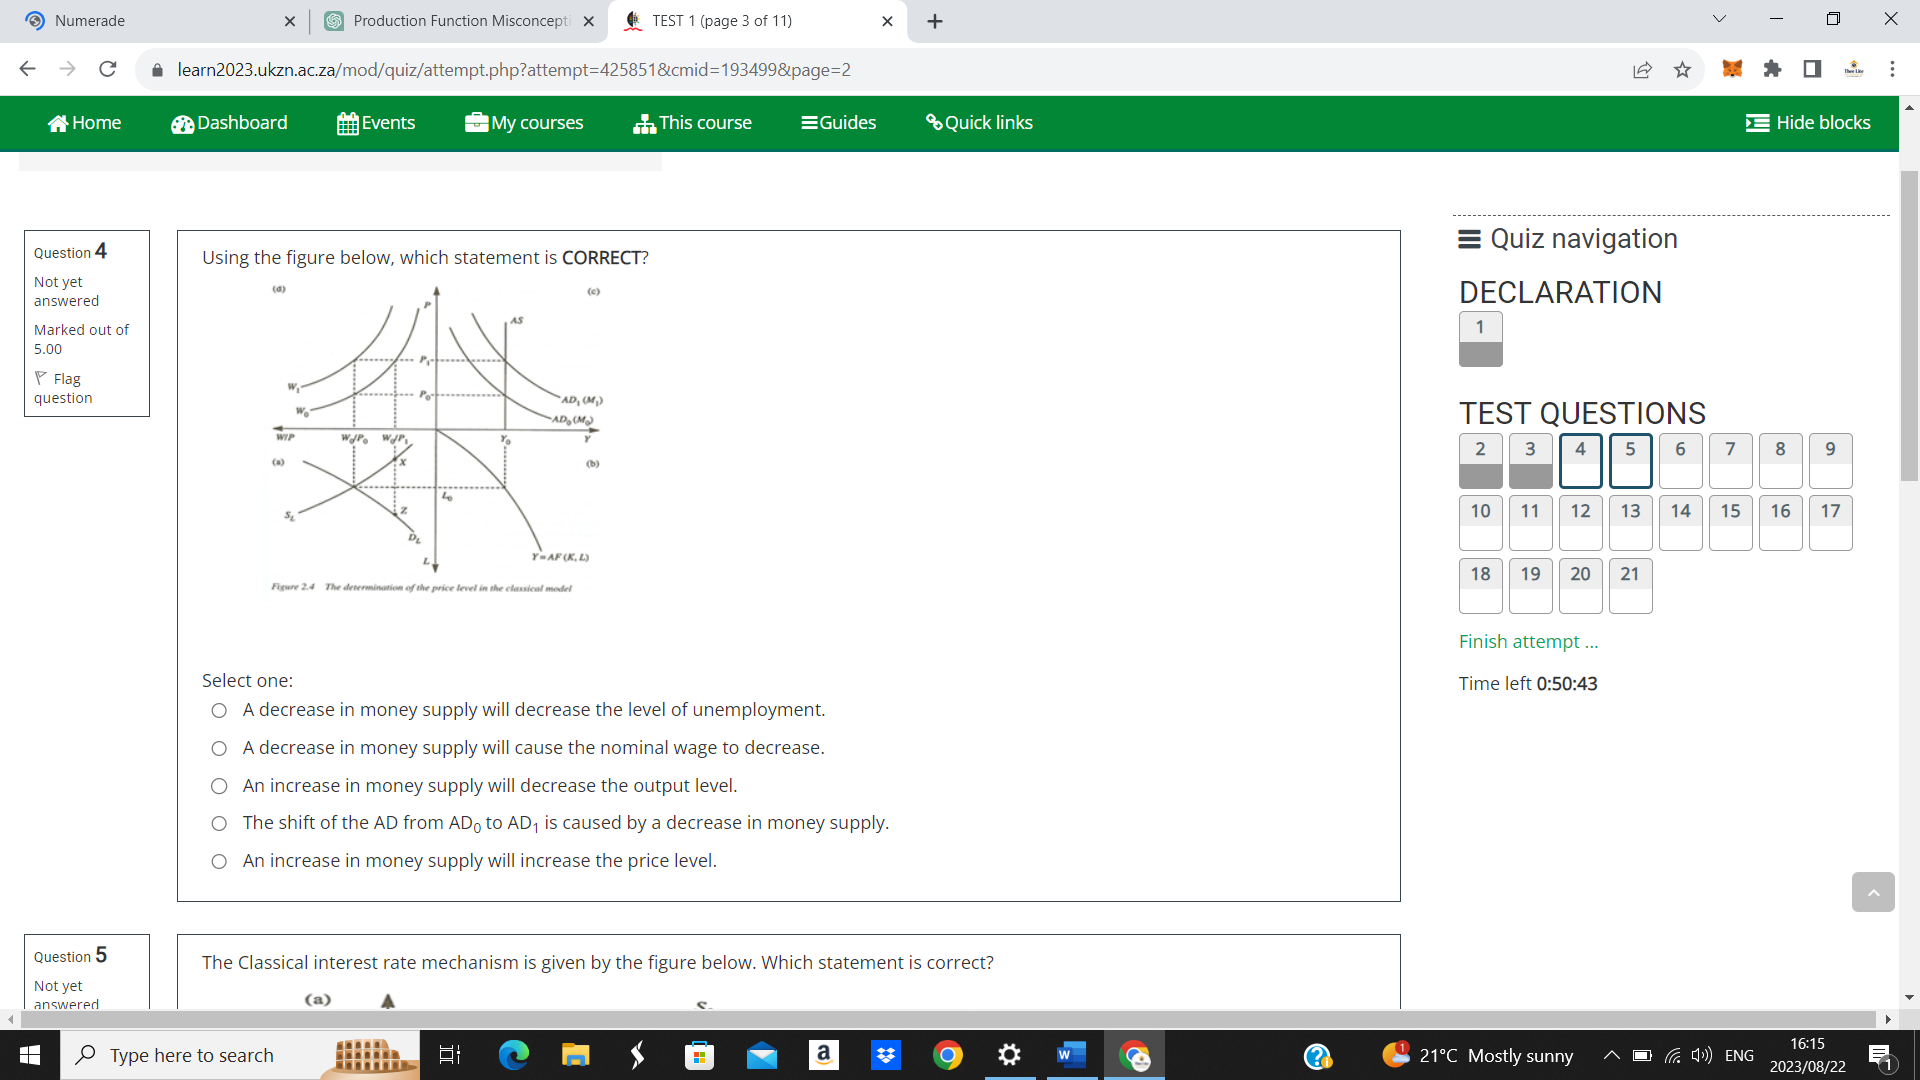Open the browser tab search chevron
Screen dimensions: 1920x1080
tap(1718, 18)
